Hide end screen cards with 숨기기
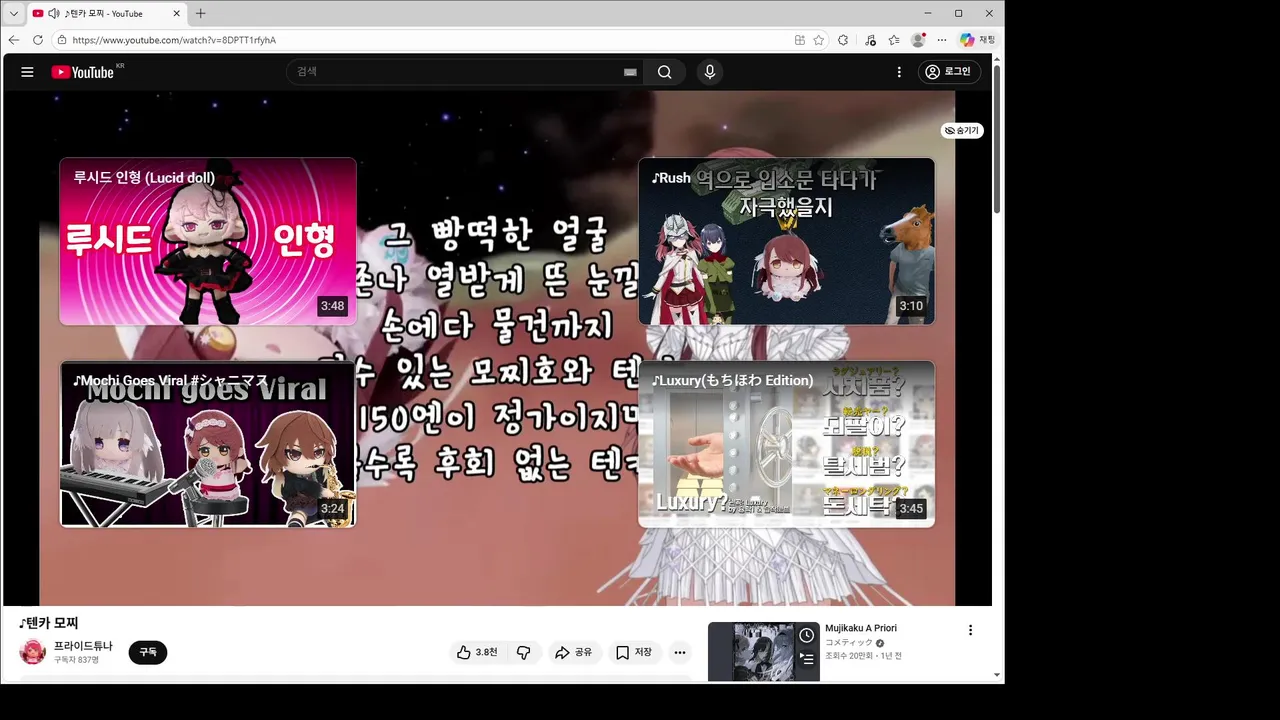 point(962,131)
